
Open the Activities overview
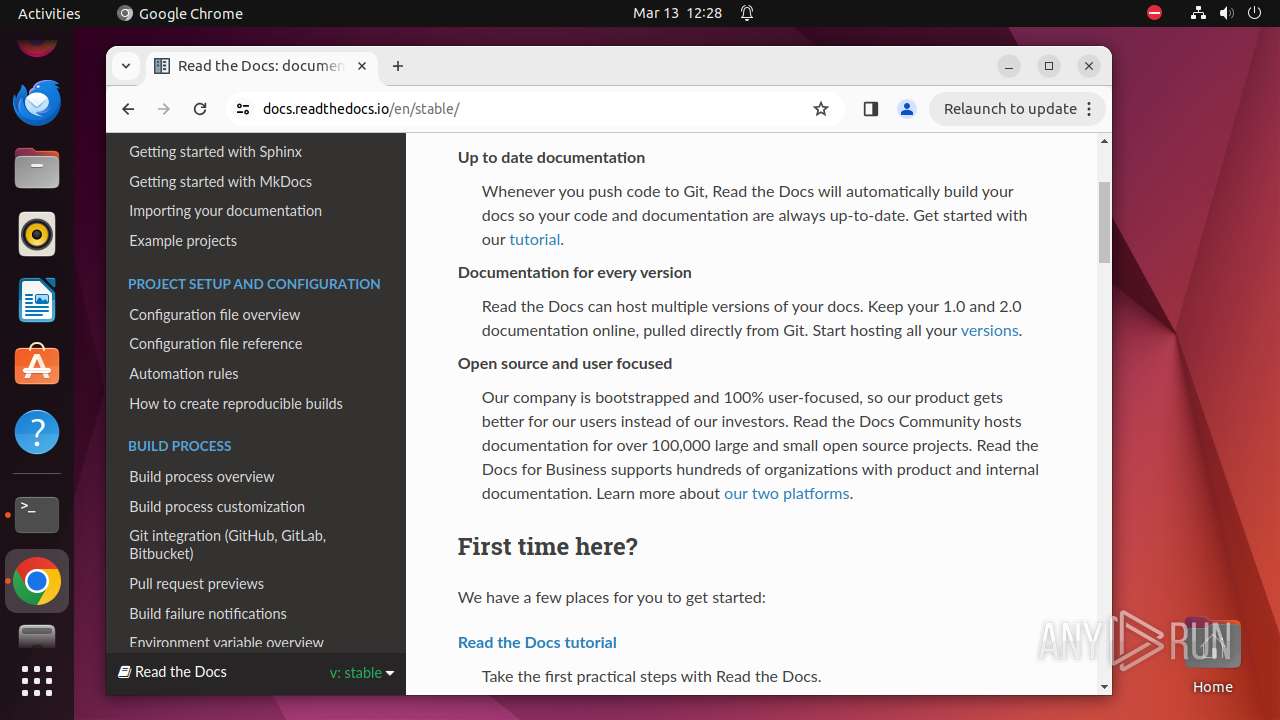pos(49,13)
